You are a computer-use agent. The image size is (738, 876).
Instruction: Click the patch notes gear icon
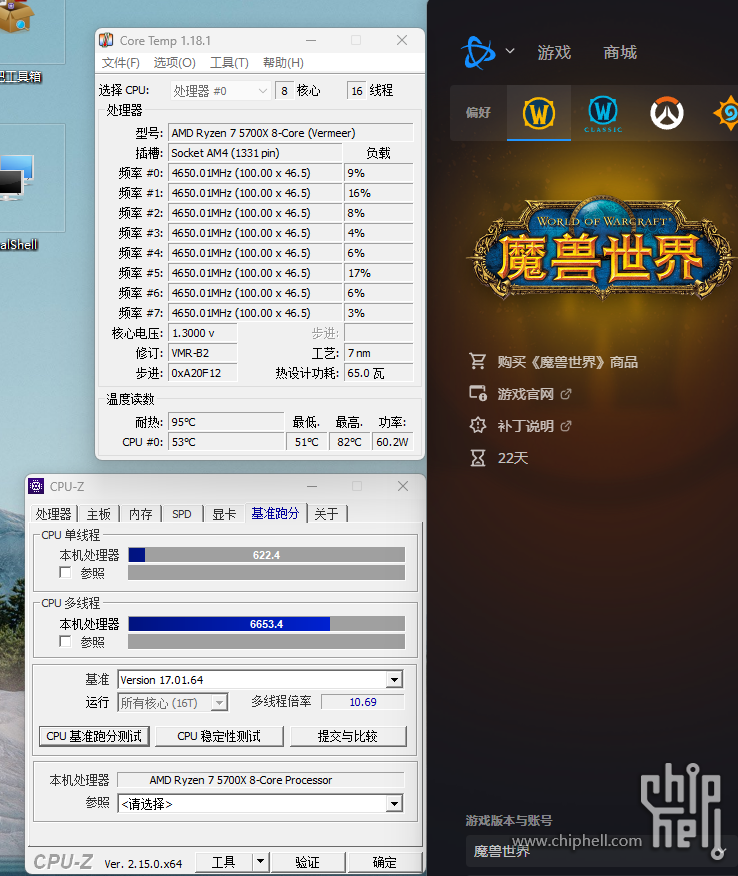pos(478,425)
